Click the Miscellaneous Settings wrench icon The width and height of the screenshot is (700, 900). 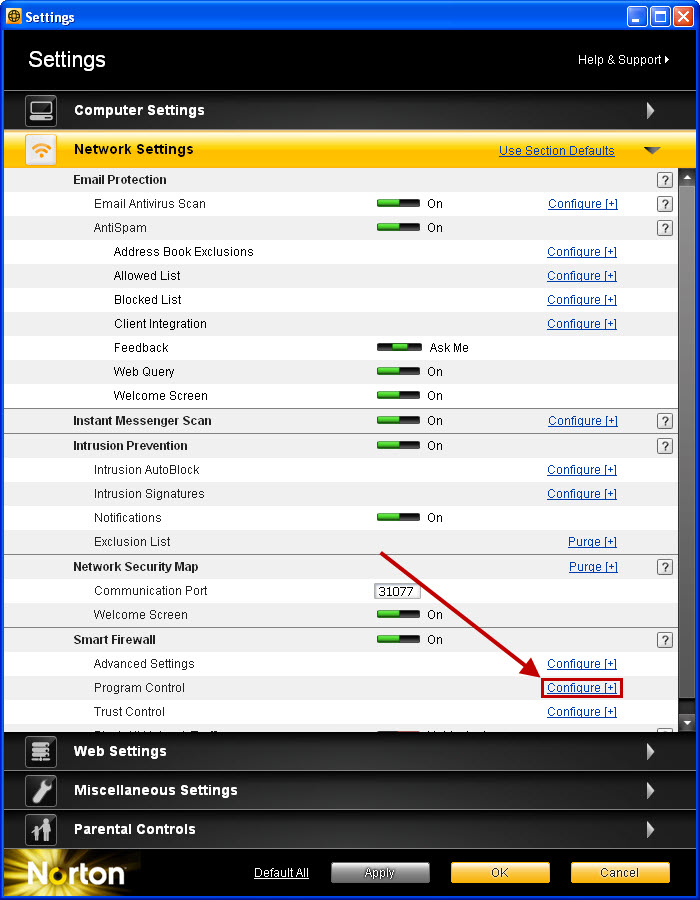41,790
